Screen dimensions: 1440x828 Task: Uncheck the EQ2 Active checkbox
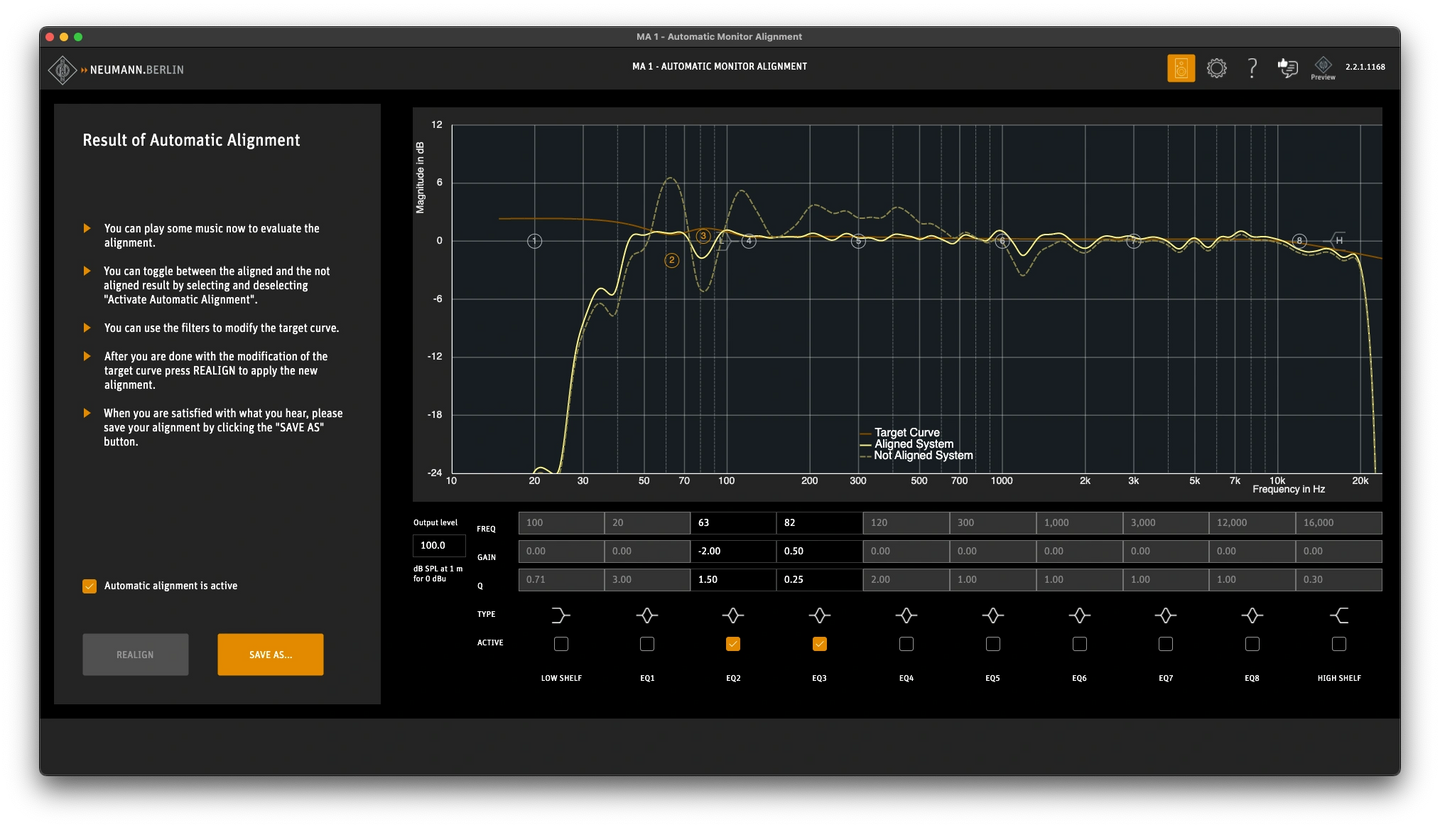733,644
